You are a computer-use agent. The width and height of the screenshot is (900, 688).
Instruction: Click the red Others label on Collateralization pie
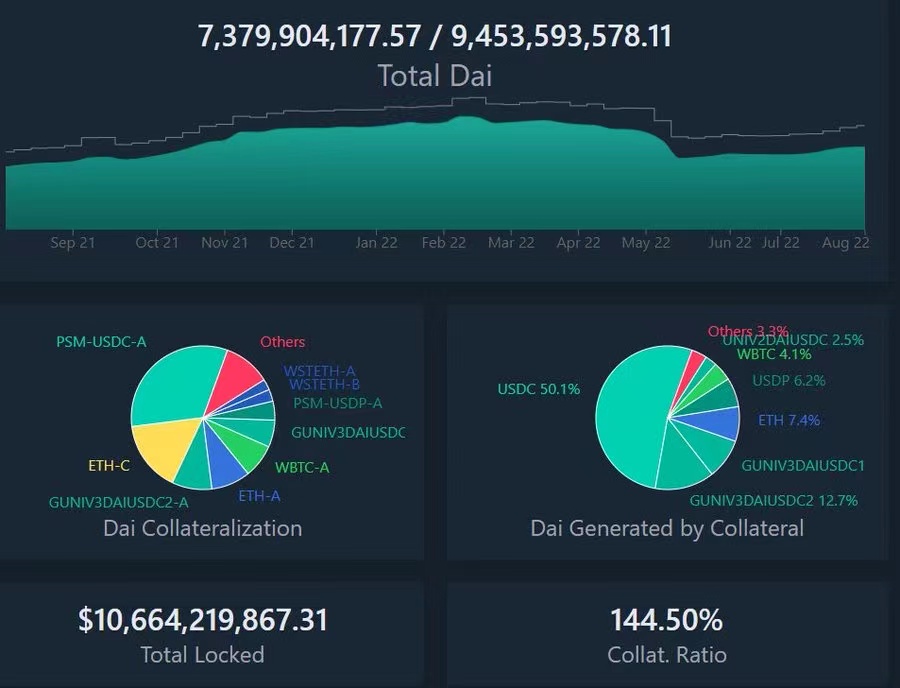(282, 342)
